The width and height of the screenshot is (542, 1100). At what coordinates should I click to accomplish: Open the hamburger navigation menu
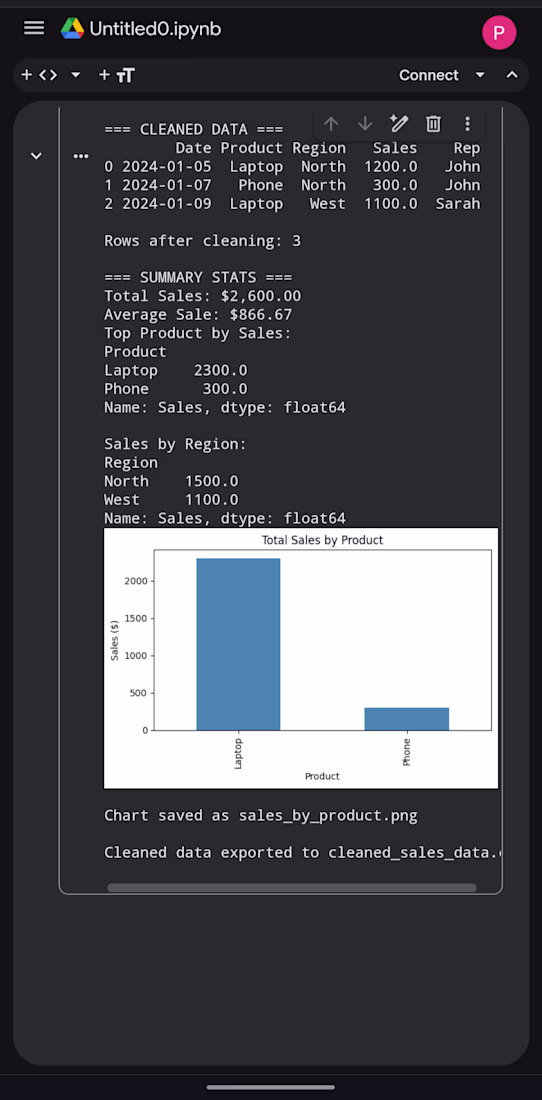pyautogui.click(x=34, y=28)
